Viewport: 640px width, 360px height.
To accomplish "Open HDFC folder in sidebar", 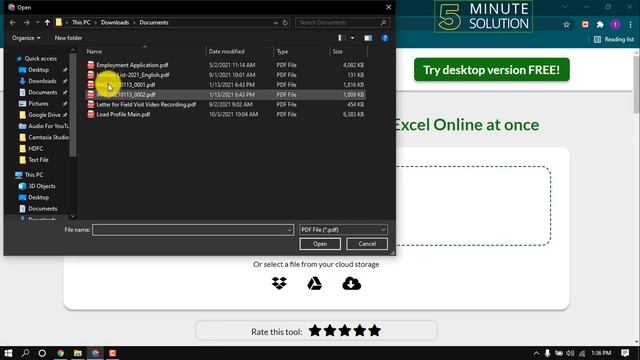I will click(x=36, y=149).
